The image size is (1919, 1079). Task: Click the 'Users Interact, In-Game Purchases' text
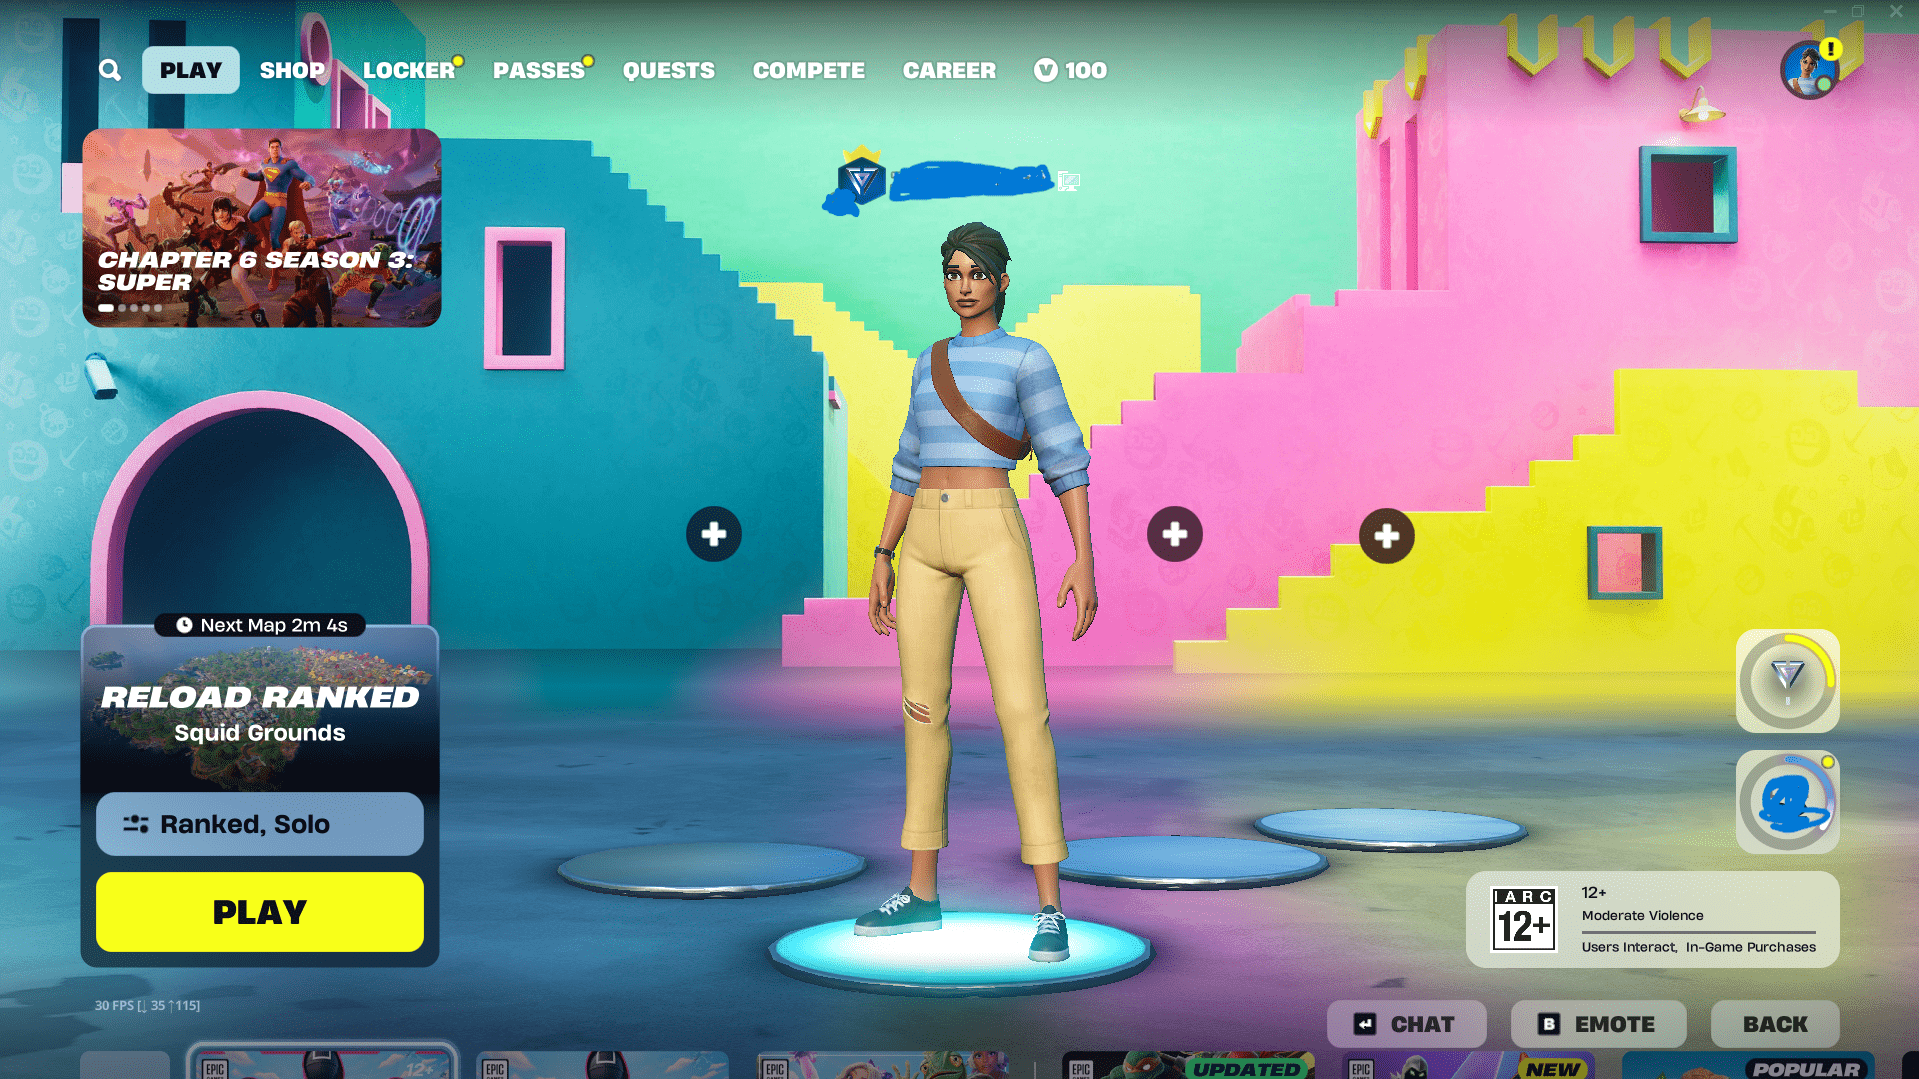tap(1698, 947)
